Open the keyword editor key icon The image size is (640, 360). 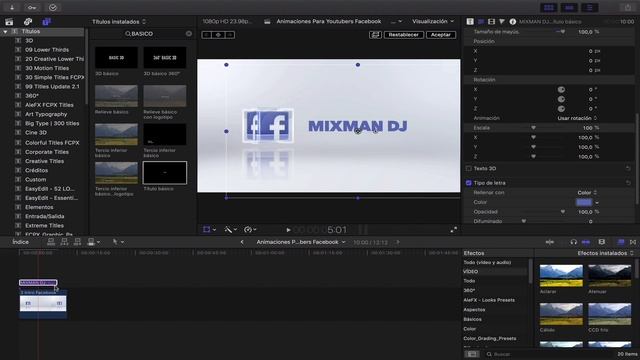(x=32, y=7)
